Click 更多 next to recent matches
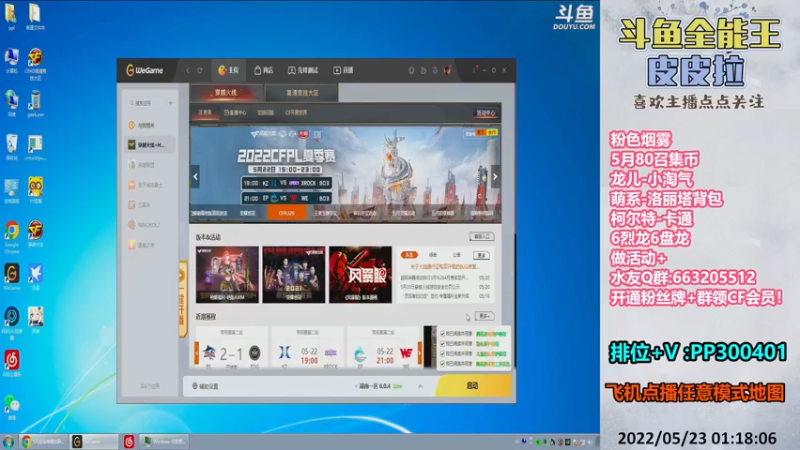 point(484,316)
